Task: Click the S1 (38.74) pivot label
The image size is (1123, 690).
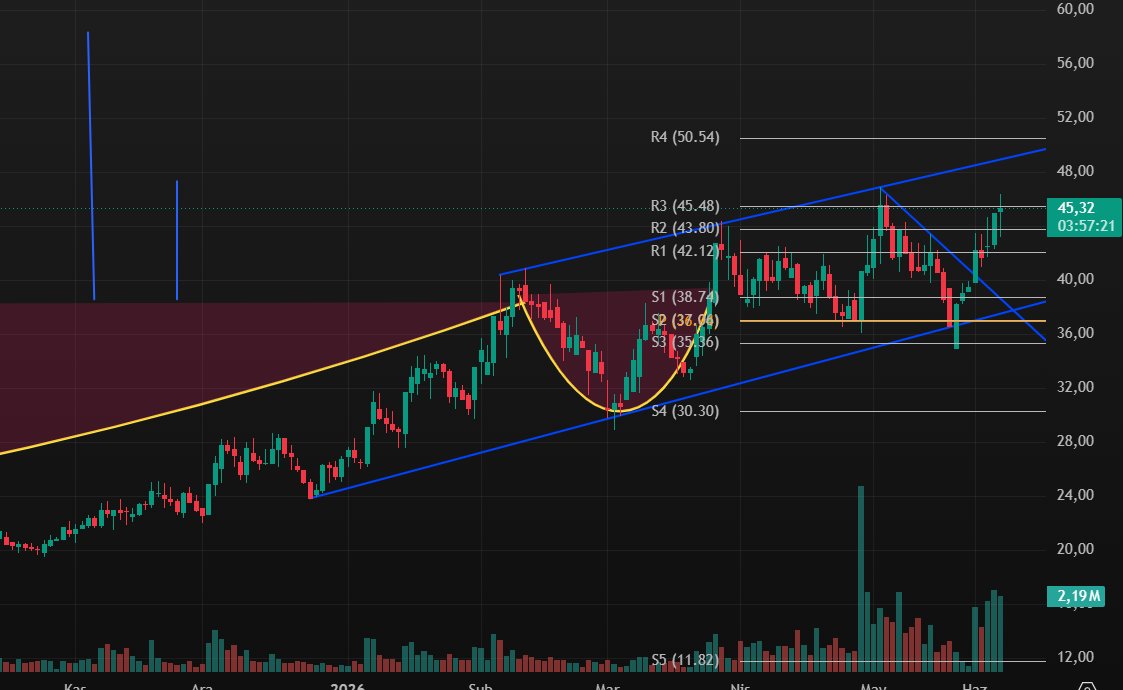Action: 685,297
